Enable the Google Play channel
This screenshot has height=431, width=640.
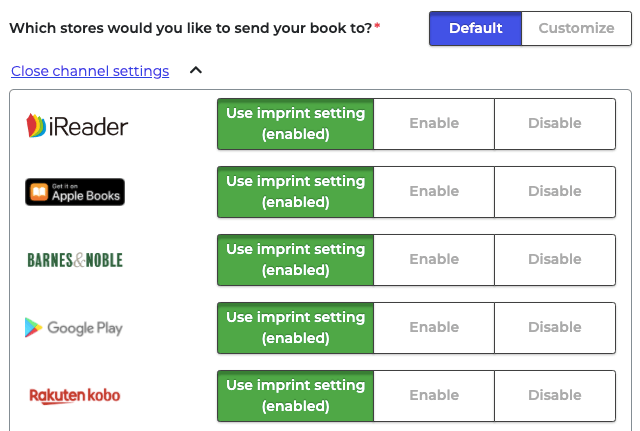pyautogui.click(x=434, y=328)
